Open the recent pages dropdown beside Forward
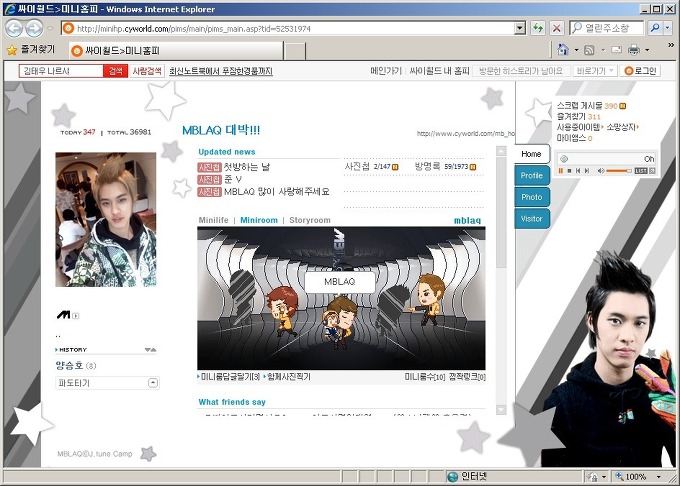The image size is (680, 486). point(50,29)
